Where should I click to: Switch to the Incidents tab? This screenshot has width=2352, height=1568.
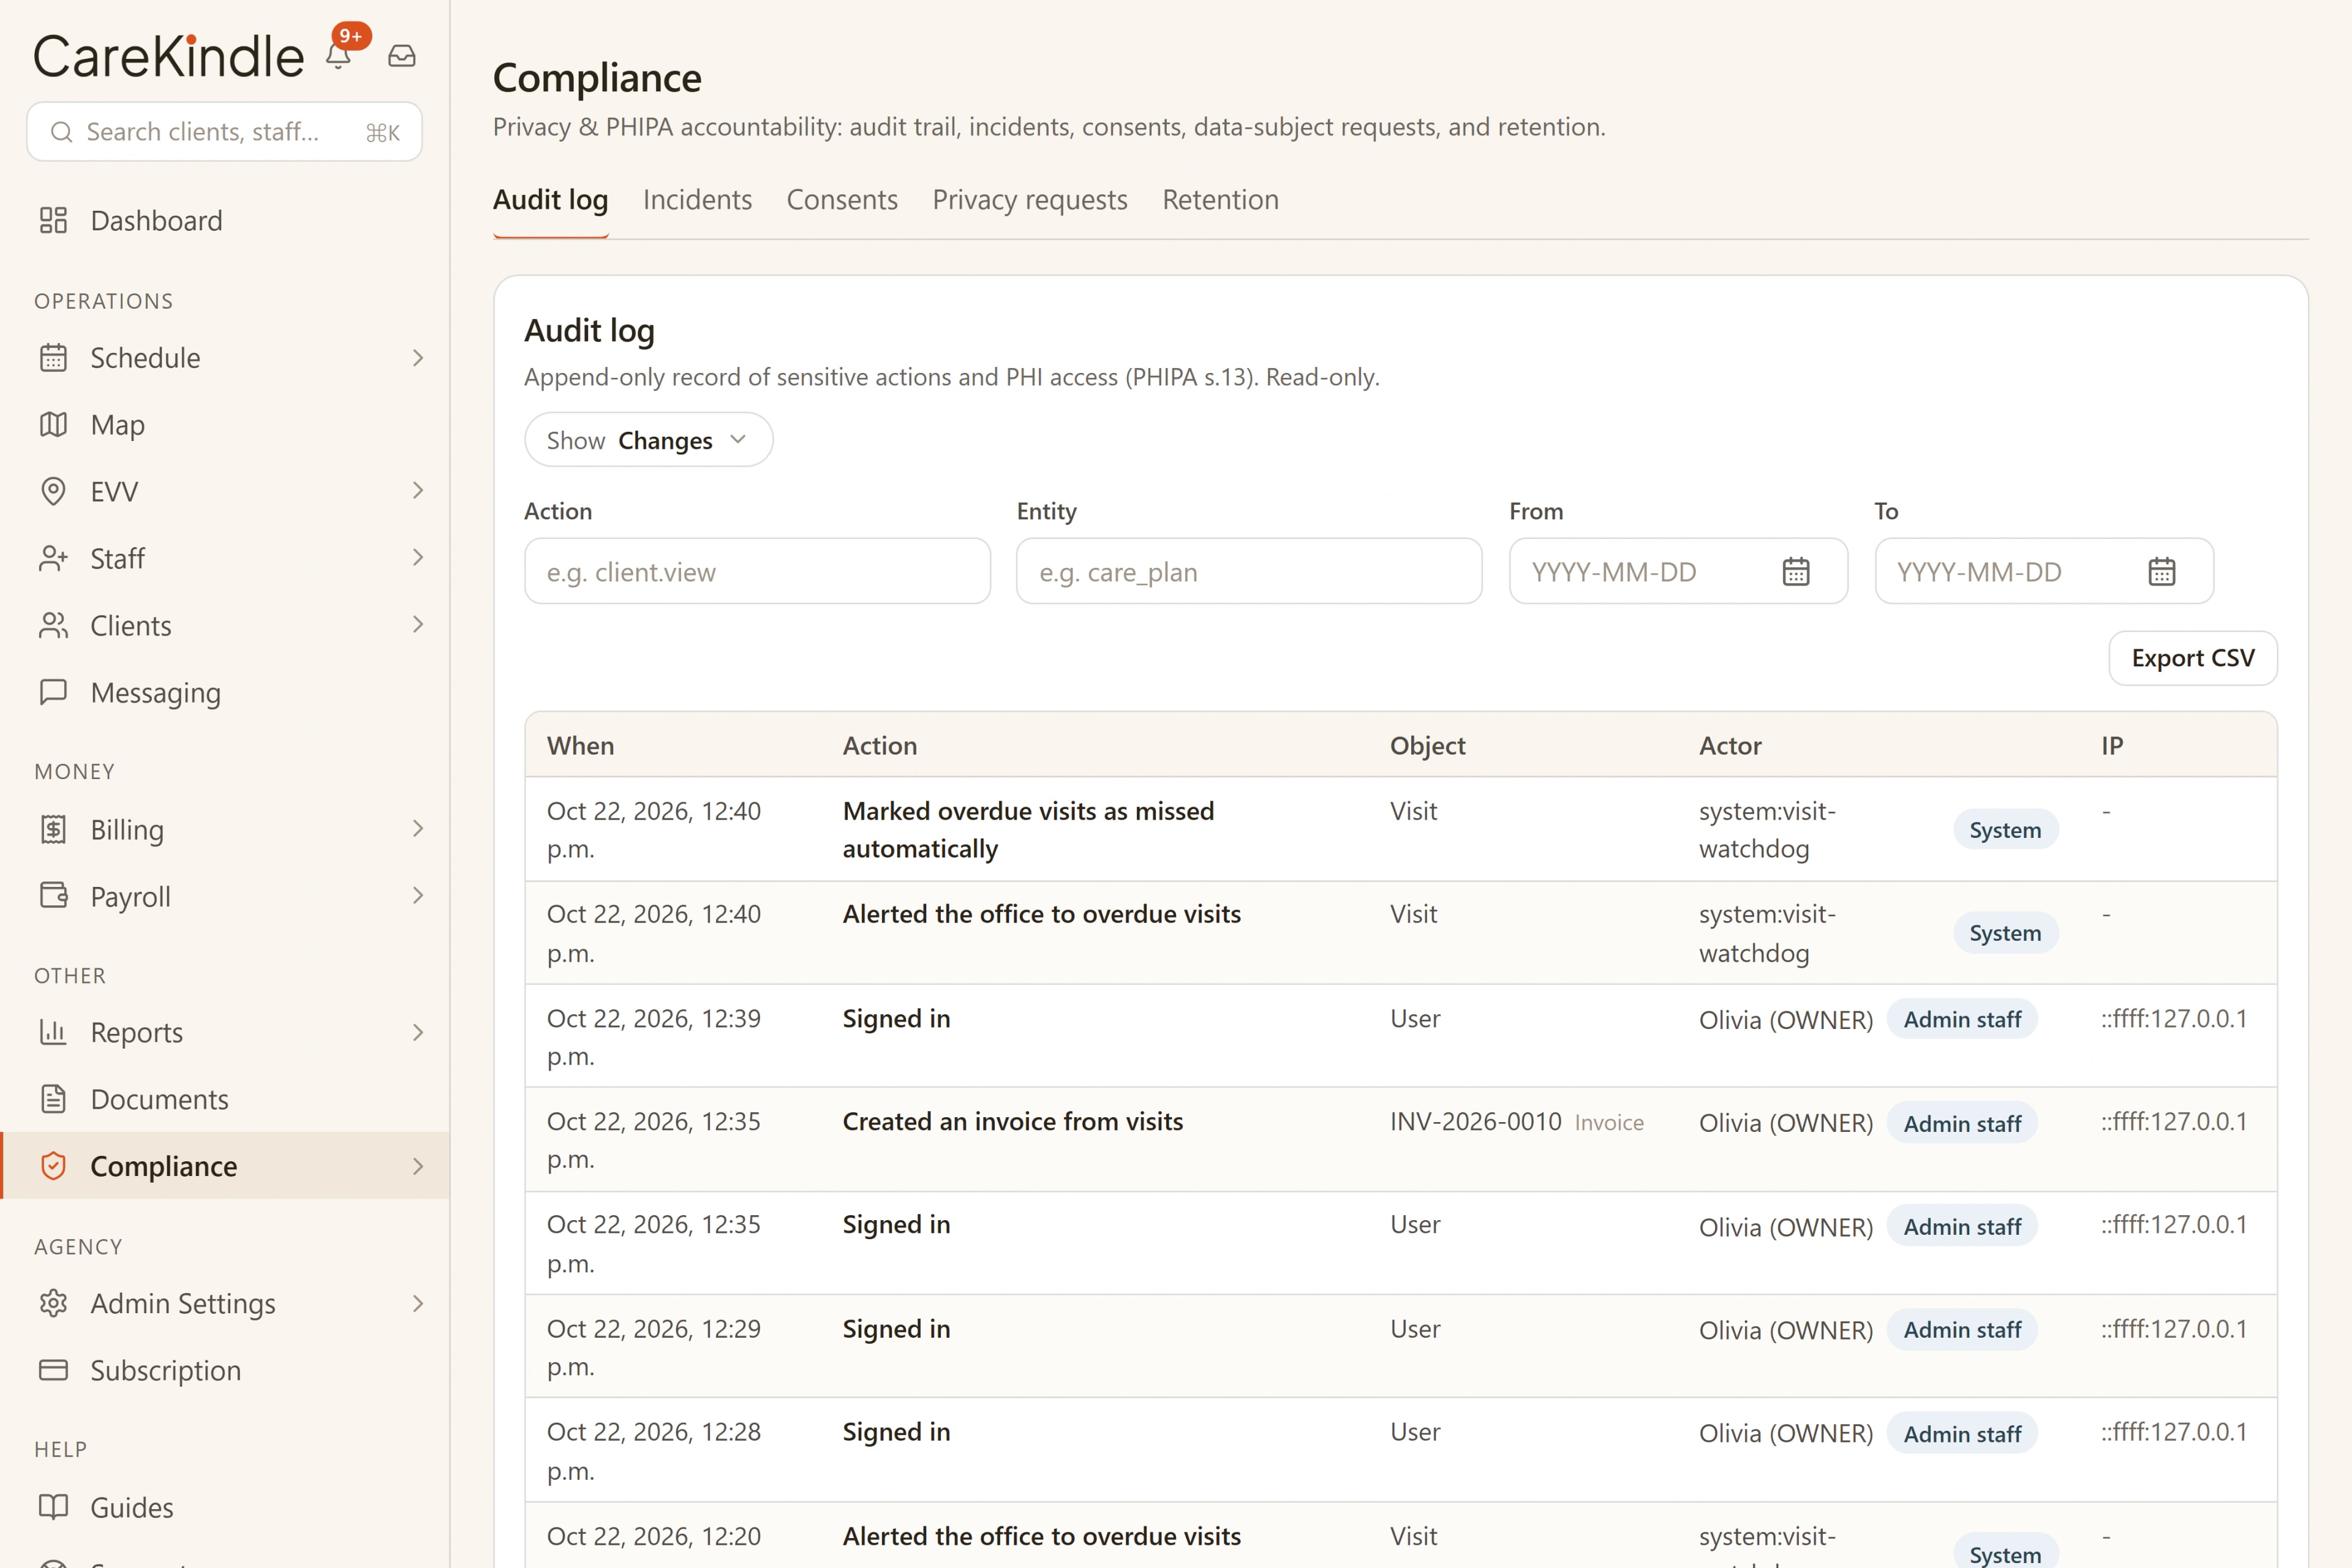coord(697,199)
